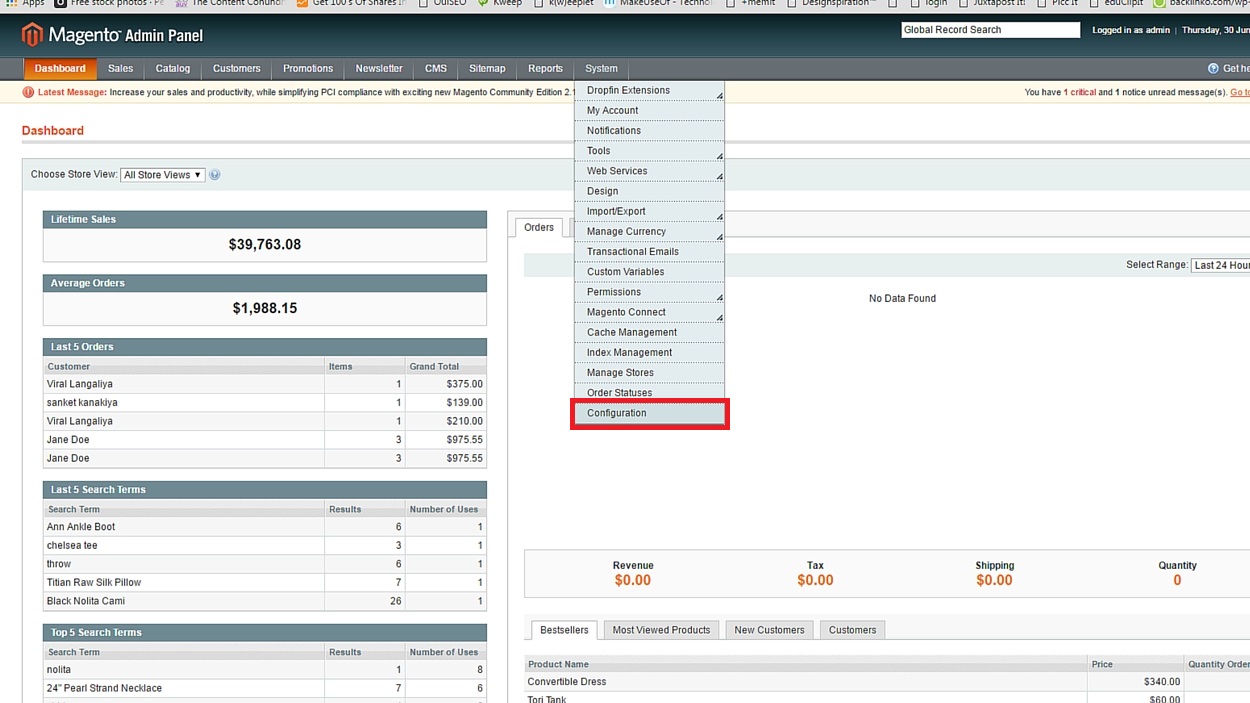1250x703 pixels.
Task: Open Index Management from the System menu
Action: (649, 352)
